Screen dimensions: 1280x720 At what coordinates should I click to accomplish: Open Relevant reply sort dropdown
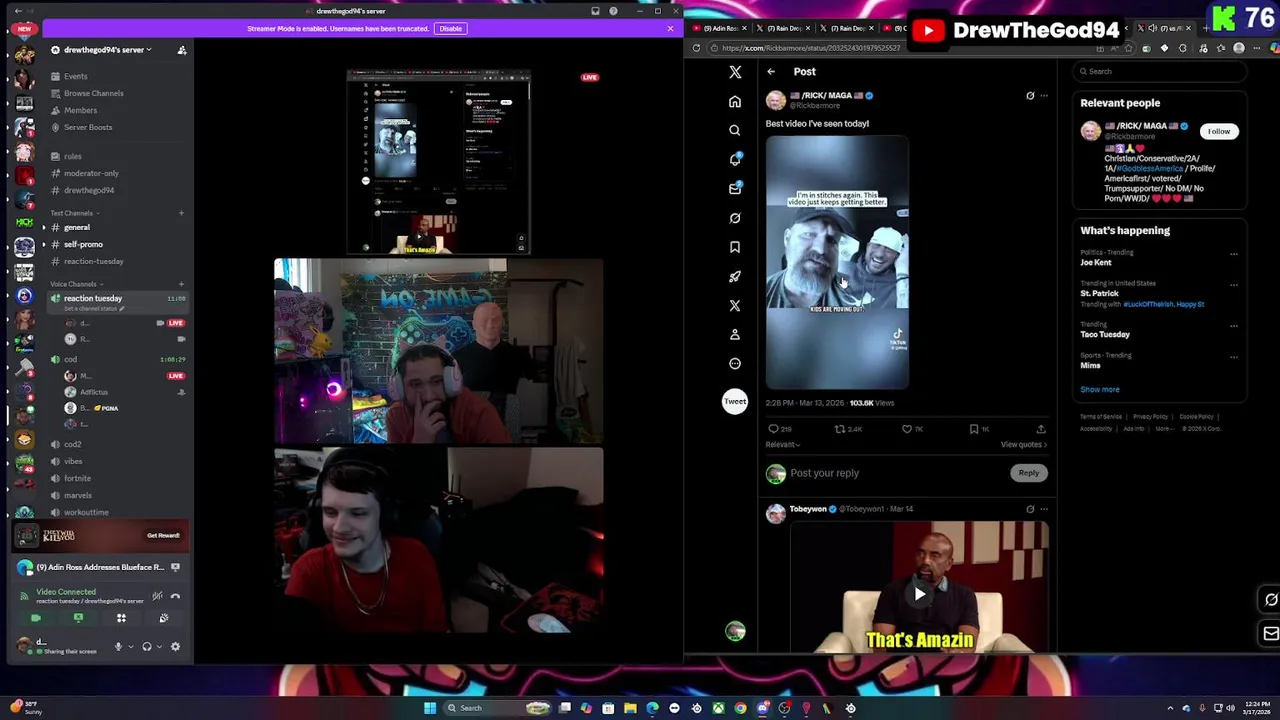pyautogui.click(x=783, y=444)
